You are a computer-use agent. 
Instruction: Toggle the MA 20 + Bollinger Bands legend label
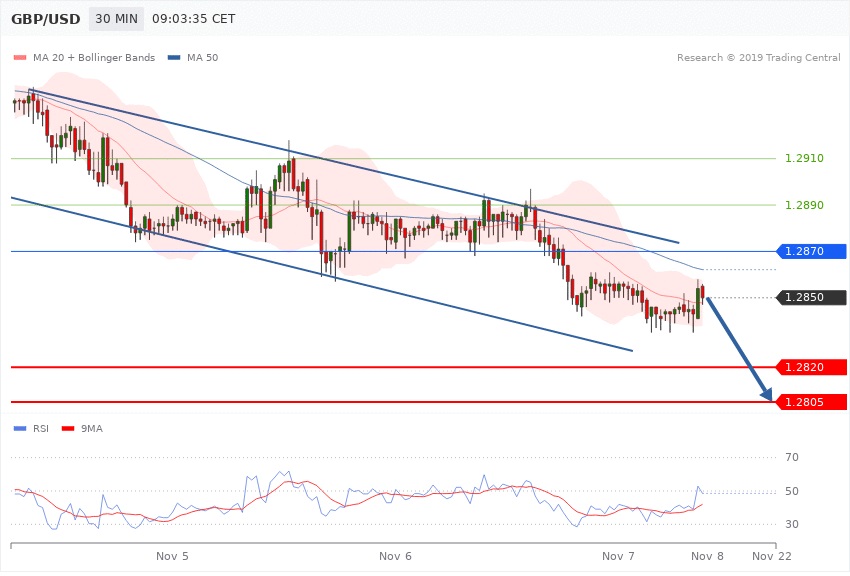pyautogui.click(x=93, y=58)
